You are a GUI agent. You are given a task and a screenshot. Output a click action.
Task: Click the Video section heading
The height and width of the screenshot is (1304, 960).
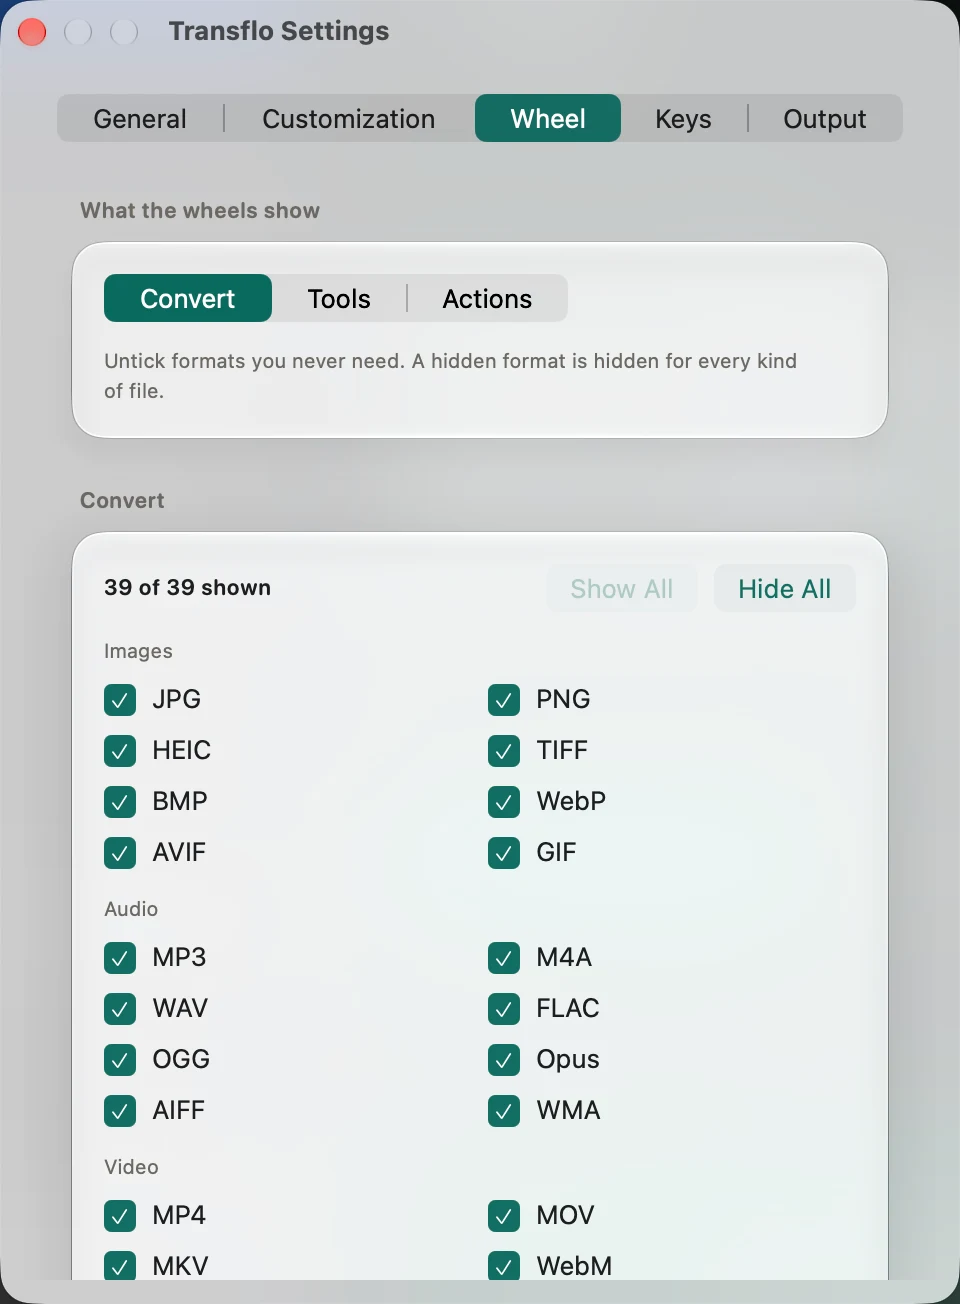pos(131,1167)
